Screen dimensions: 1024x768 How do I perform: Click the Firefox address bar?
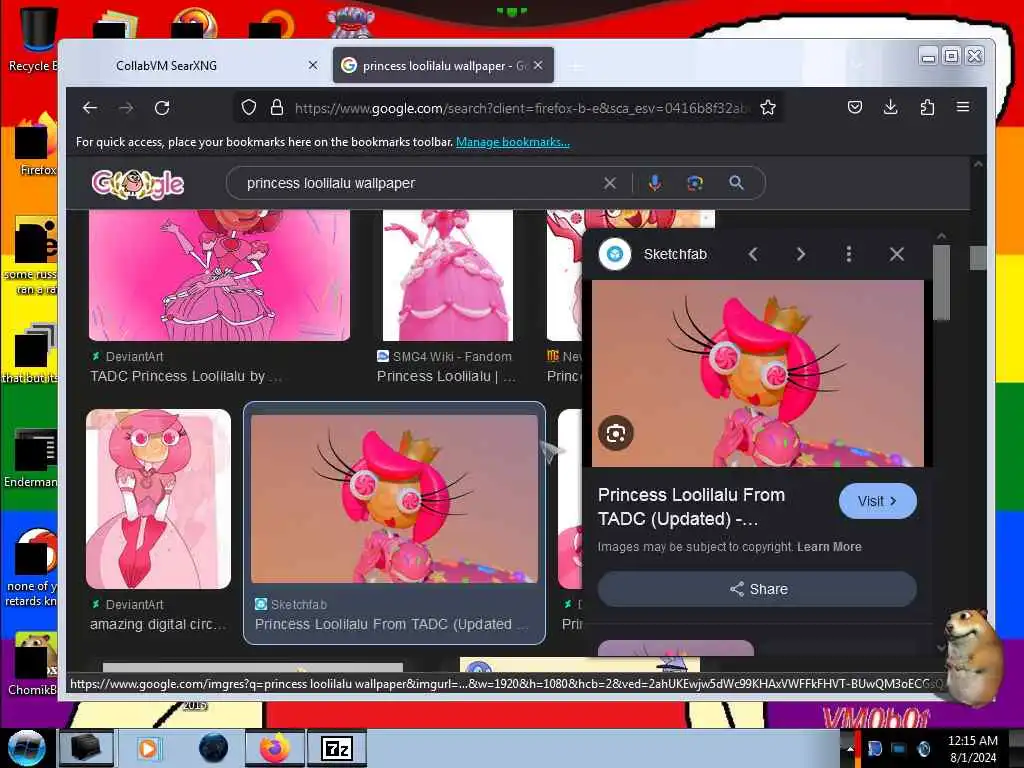(x=521, y=108)
